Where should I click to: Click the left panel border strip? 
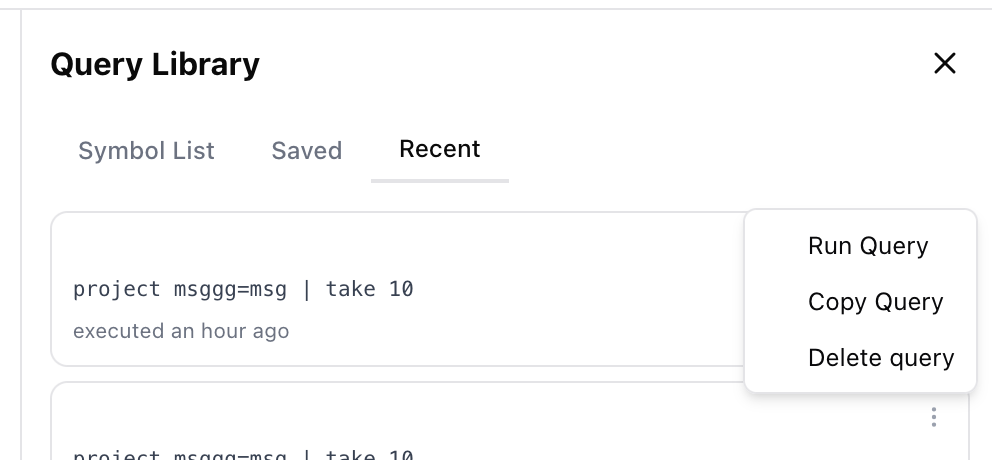point(21,234)
